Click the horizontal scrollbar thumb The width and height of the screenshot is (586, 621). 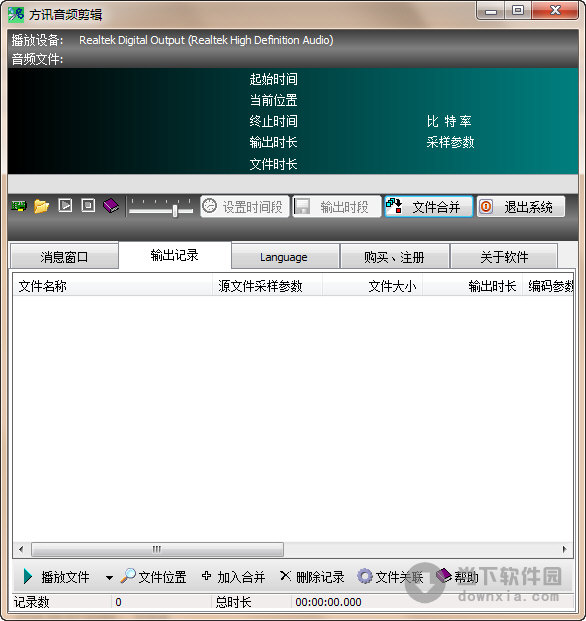point(157,549)
